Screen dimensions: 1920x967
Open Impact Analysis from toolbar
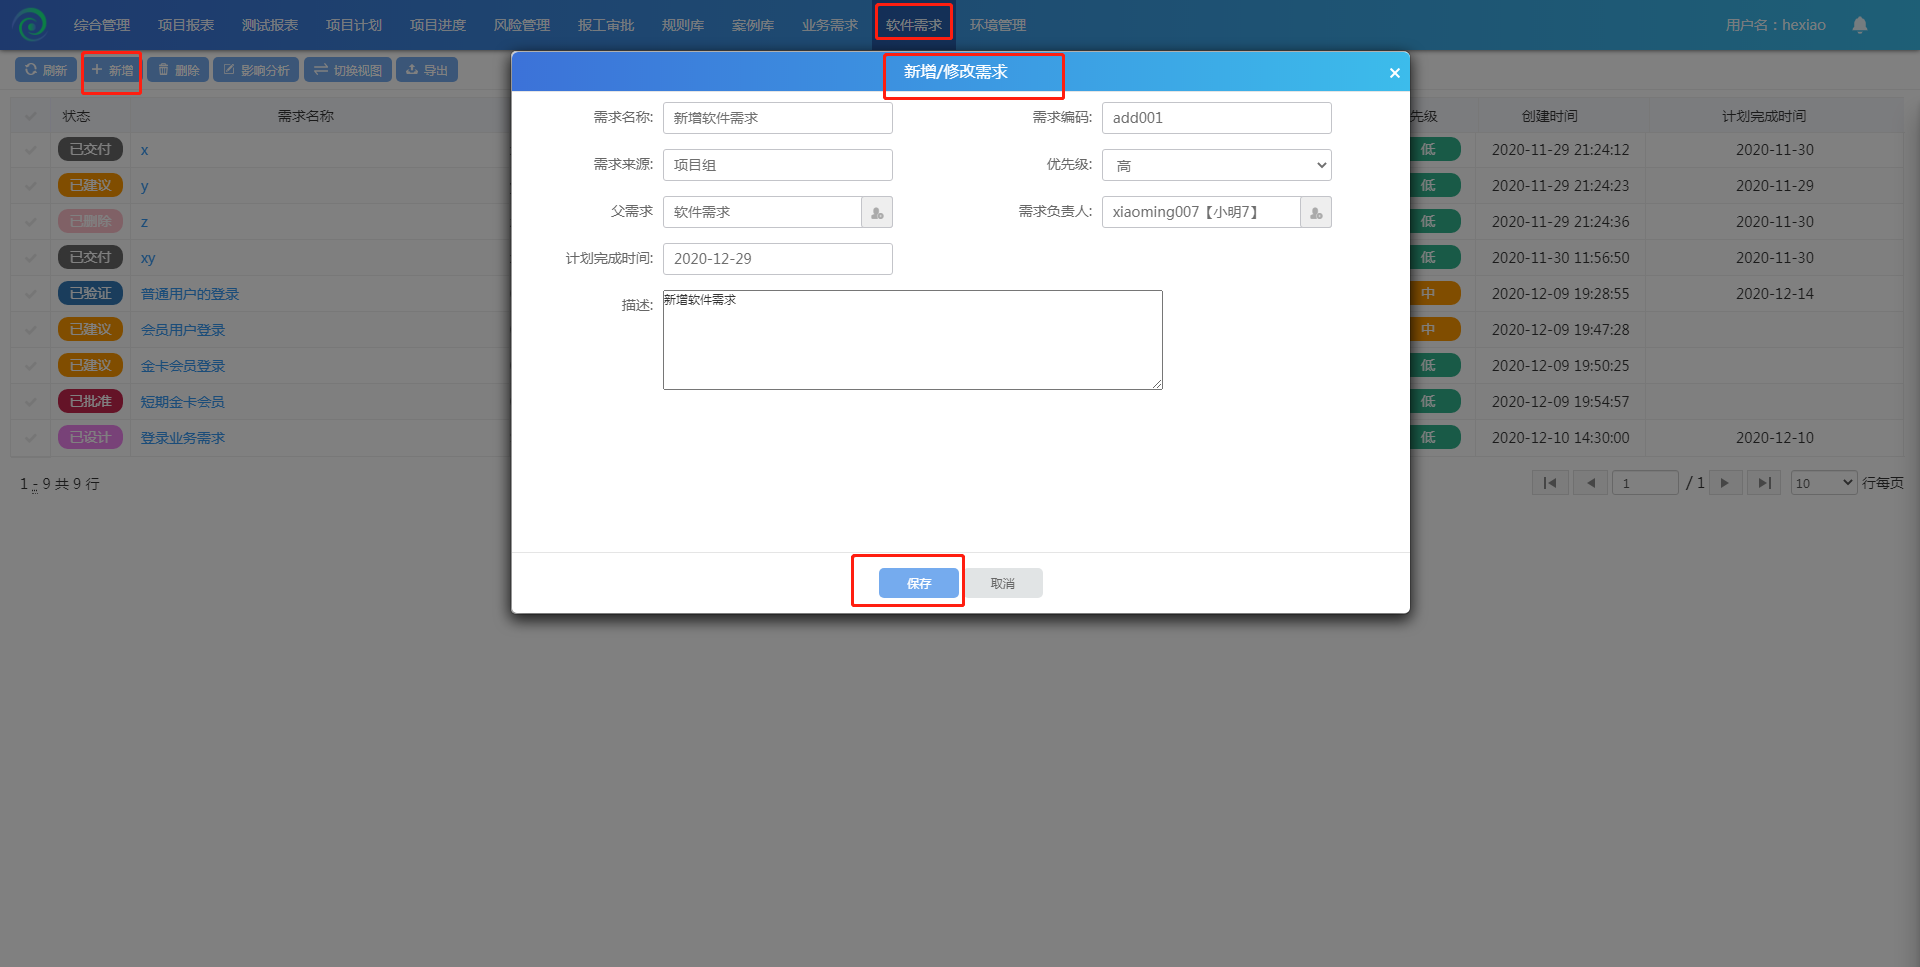point(256,70)
